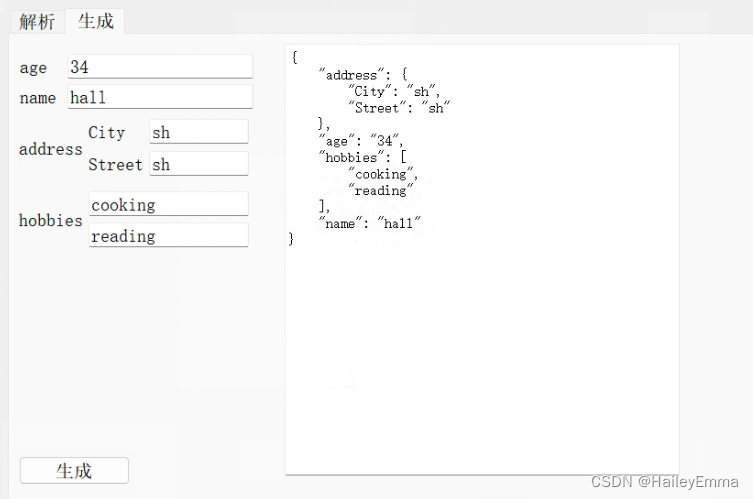Viewport: 753px width, 499px height.
Task: Click the hobbies label
Action: 50,220
